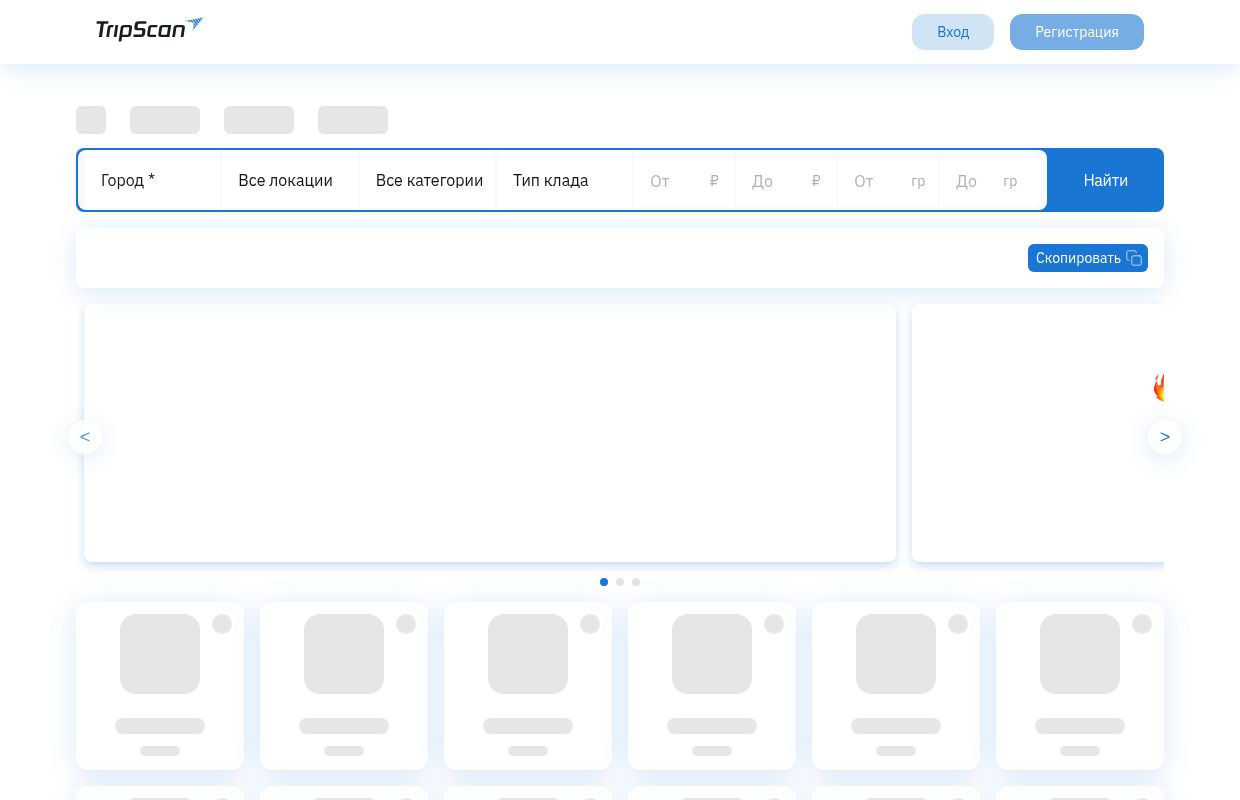Viewport: 1240px width, 800px height.
Task: Click the Вход button
Action: (x=952, y=32)
